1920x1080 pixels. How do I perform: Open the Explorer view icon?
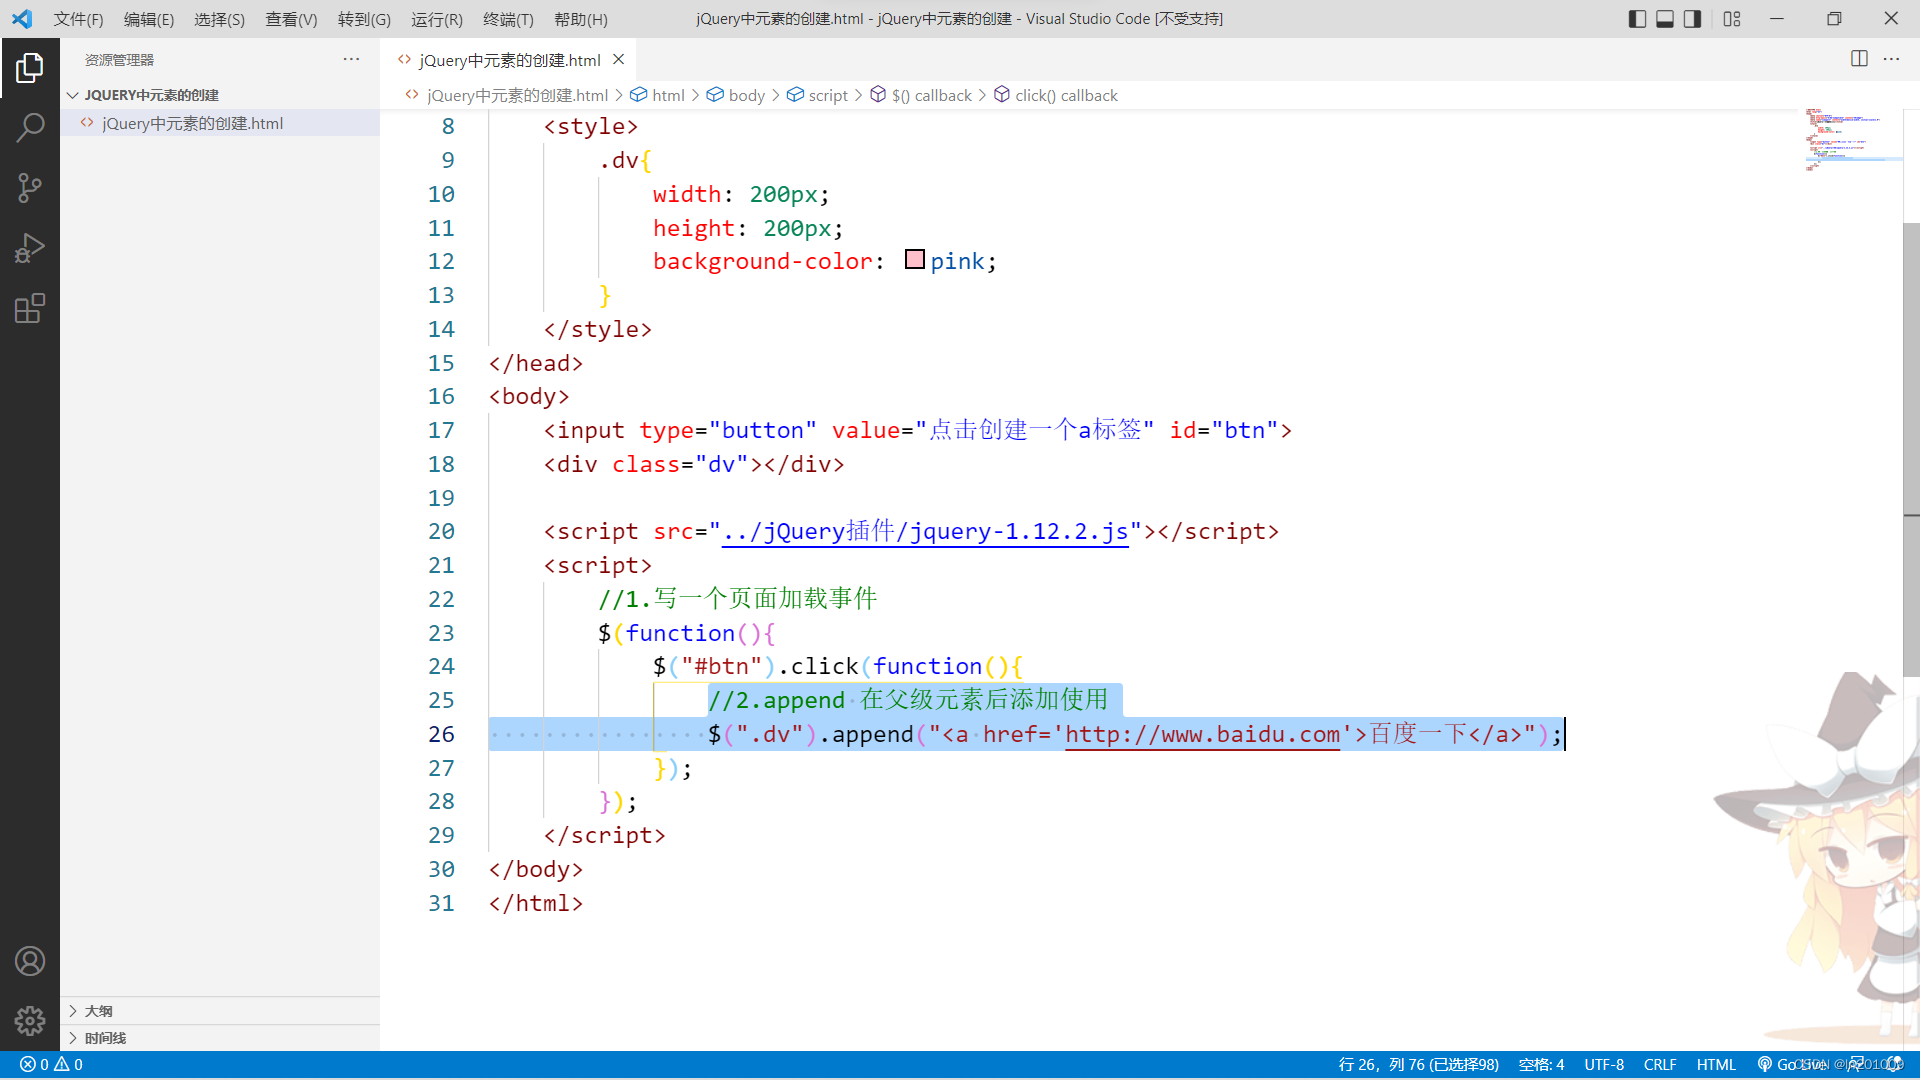click(30, 68)
